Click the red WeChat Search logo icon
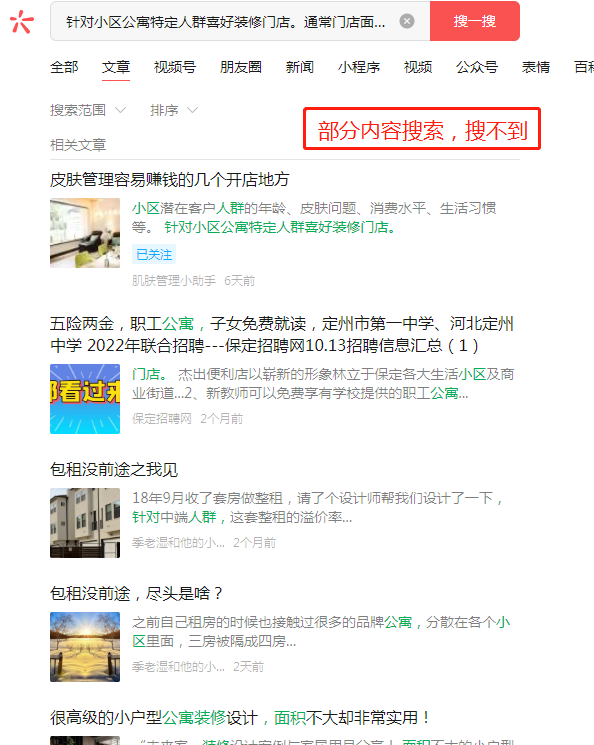The image size is (594, 745). 22,22
